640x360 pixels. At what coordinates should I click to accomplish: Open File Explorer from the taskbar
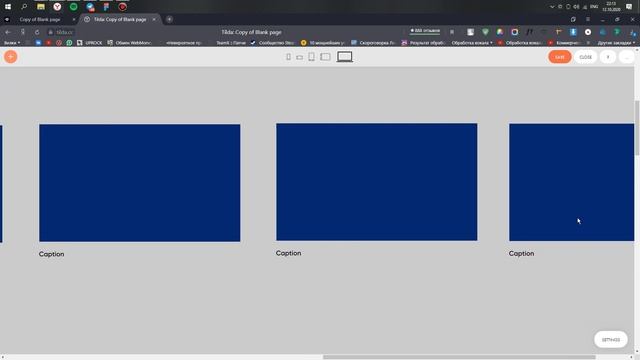[41, 7]
